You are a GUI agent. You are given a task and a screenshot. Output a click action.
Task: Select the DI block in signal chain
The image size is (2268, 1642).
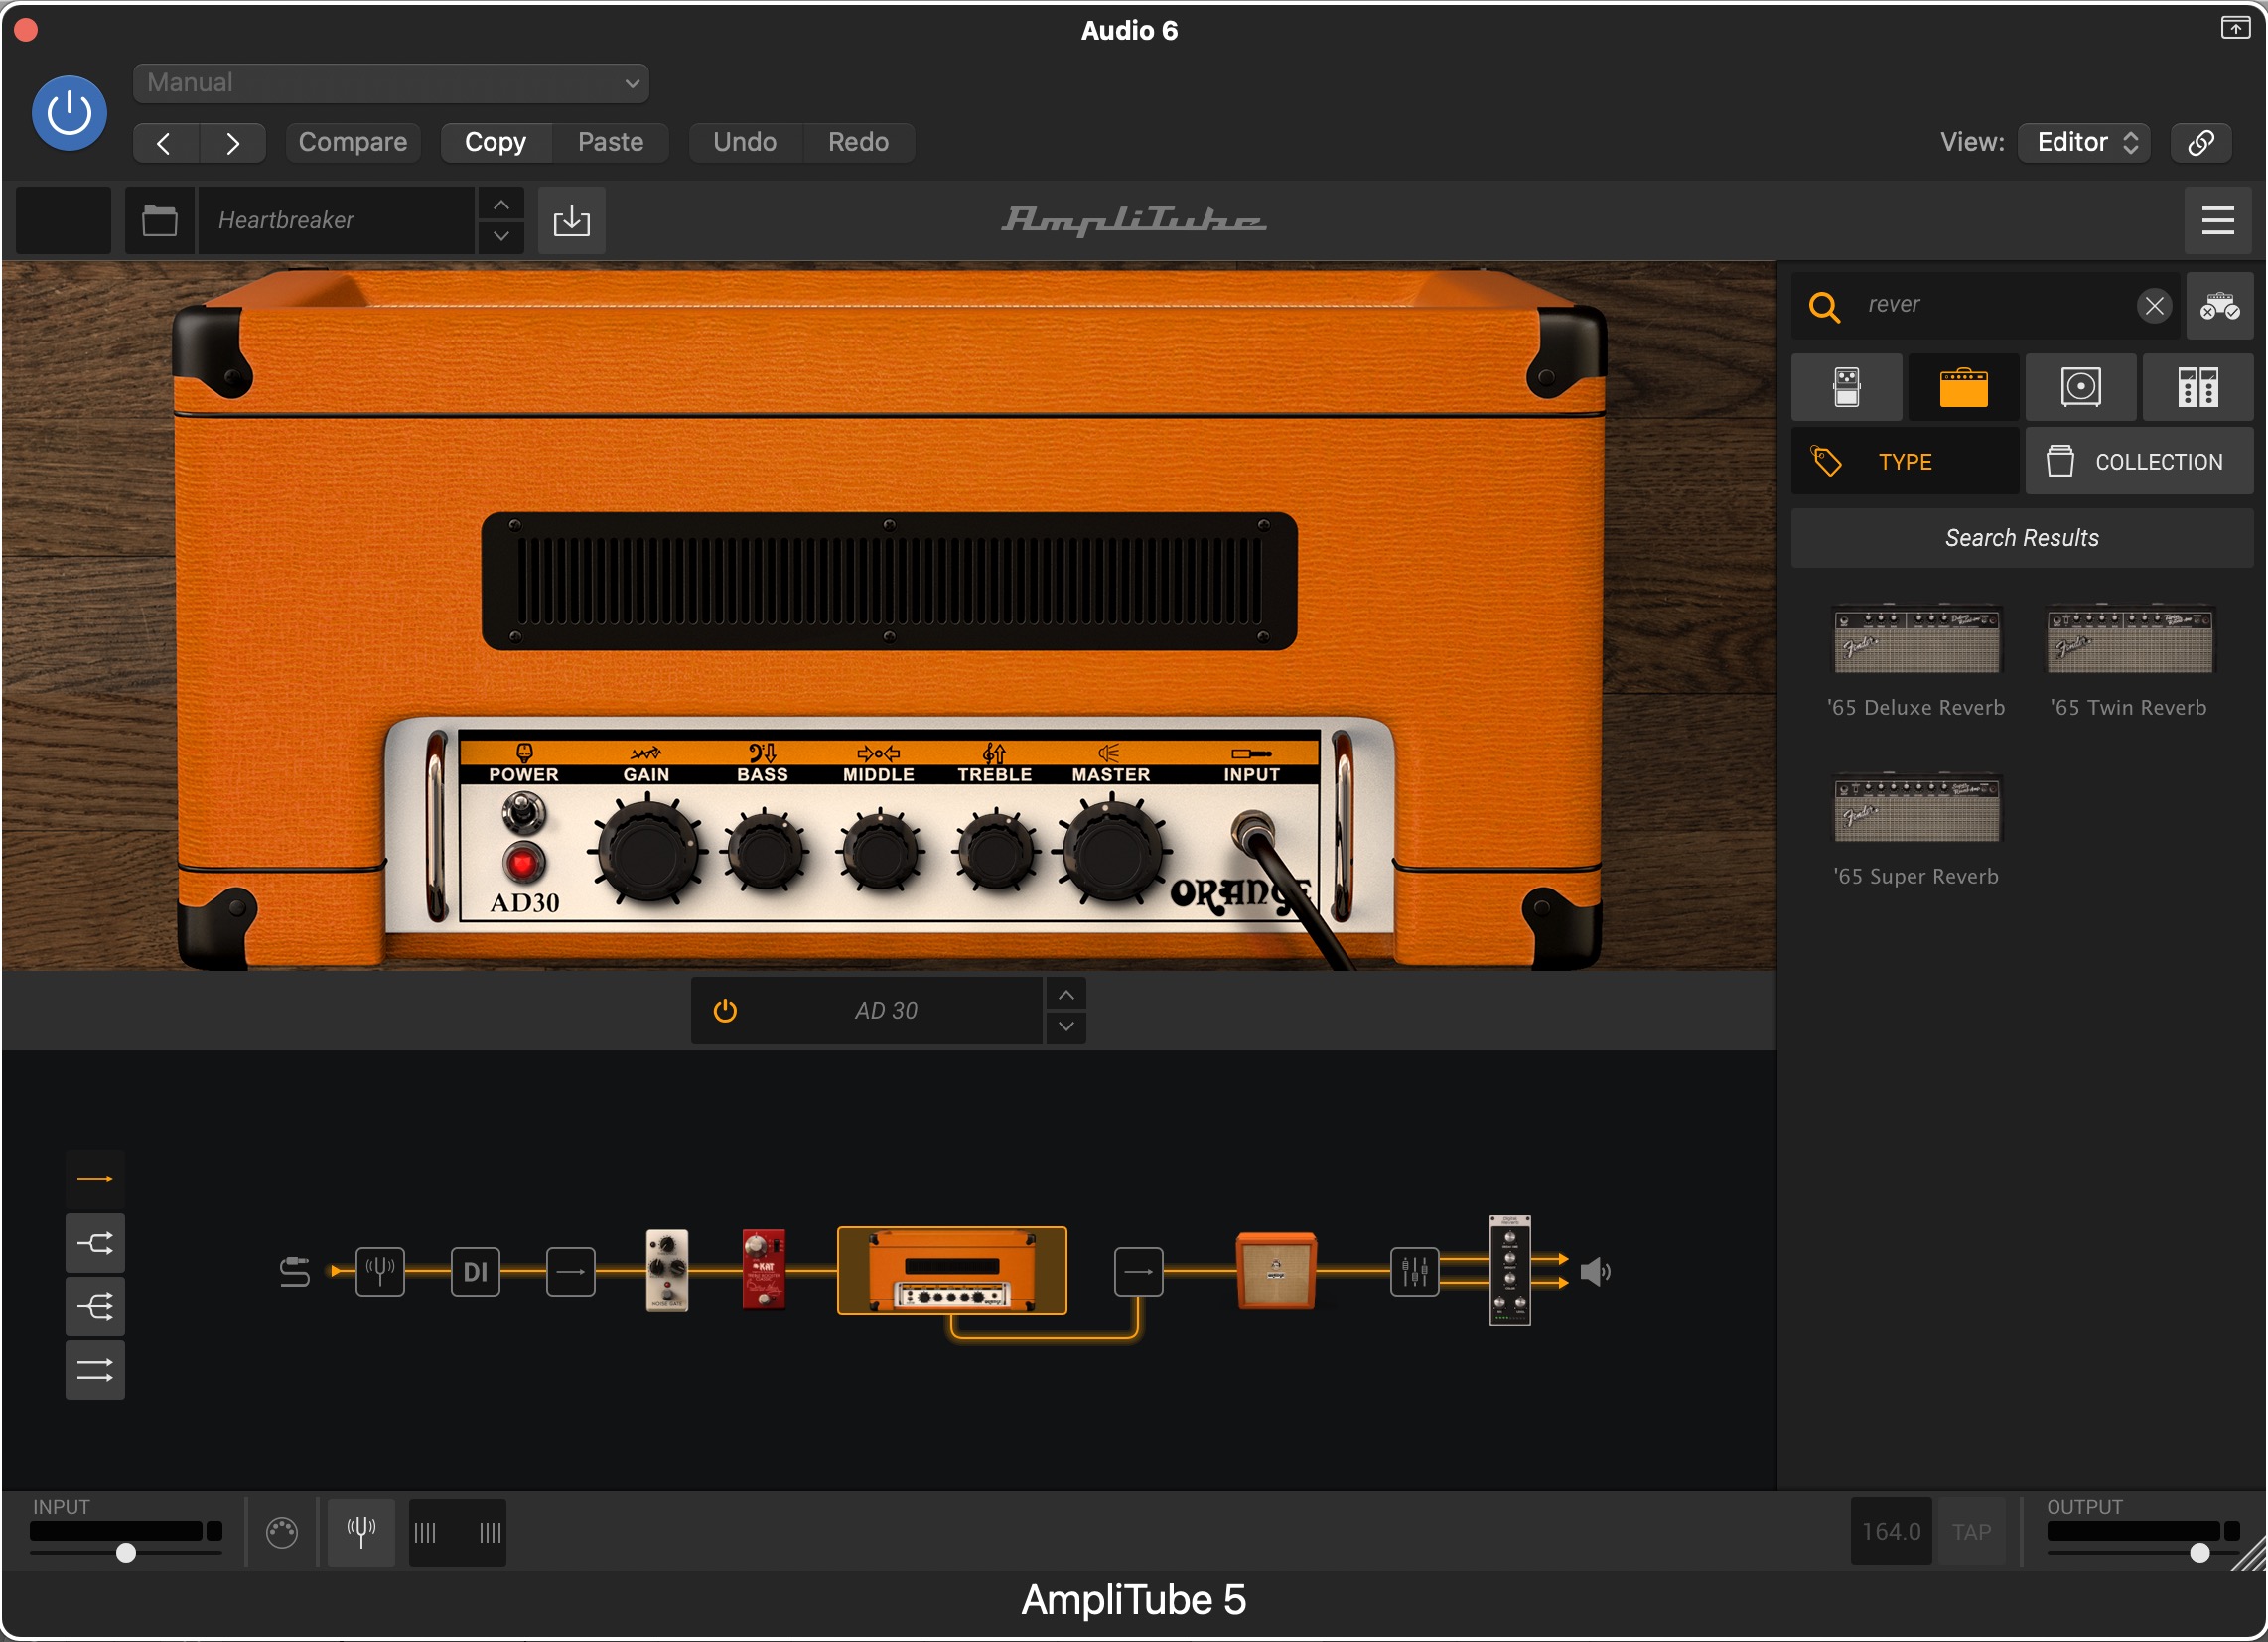pos(475,1272)
